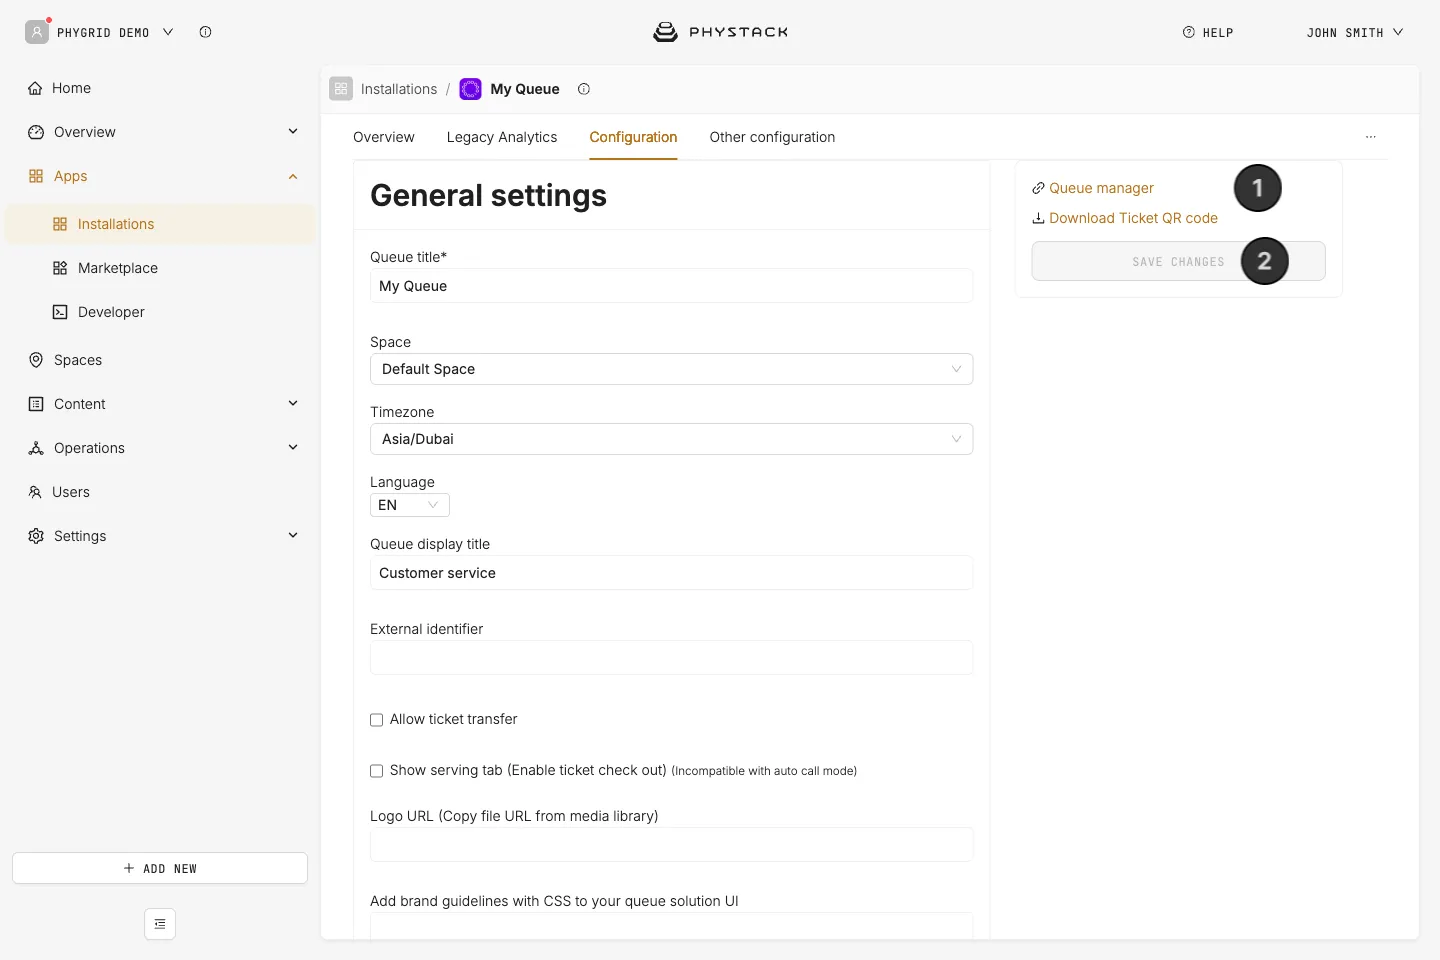Click the Installations breadcrumb grid icon
1440x960 pixels.
[341, 89]
